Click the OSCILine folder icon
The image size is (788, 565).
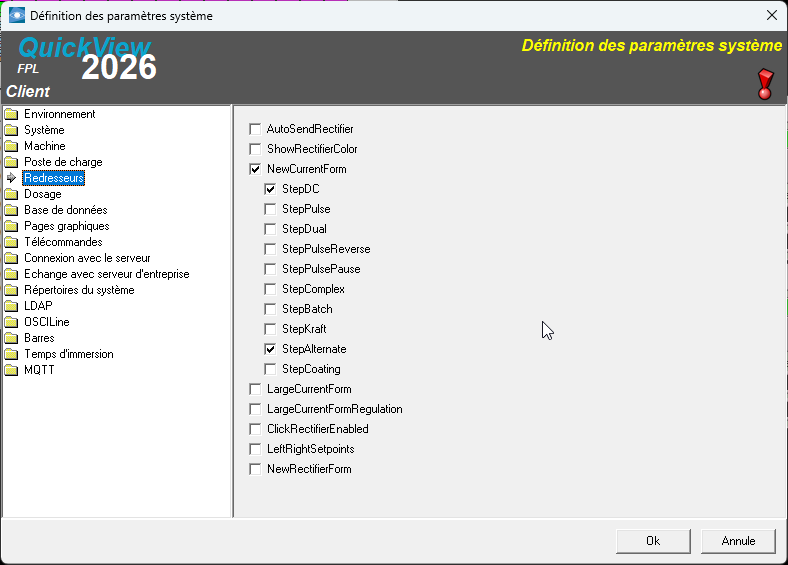(11, 322)
